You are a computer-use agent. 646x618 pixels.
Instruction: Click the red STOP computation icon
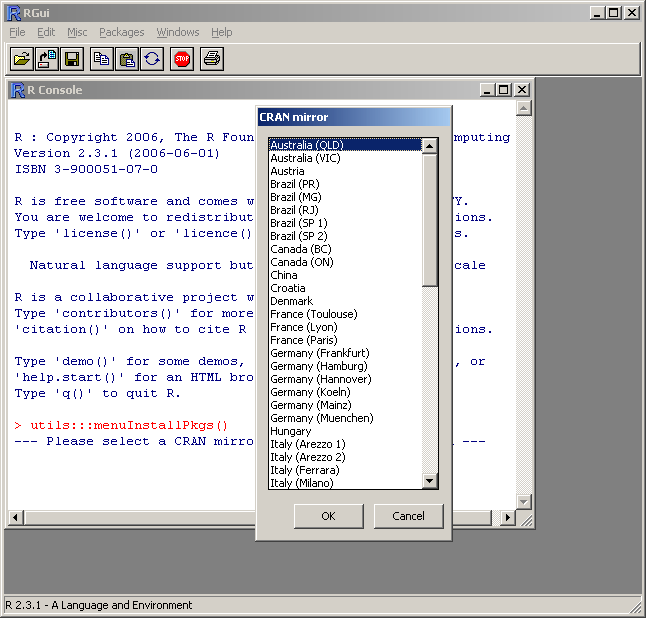182,59
